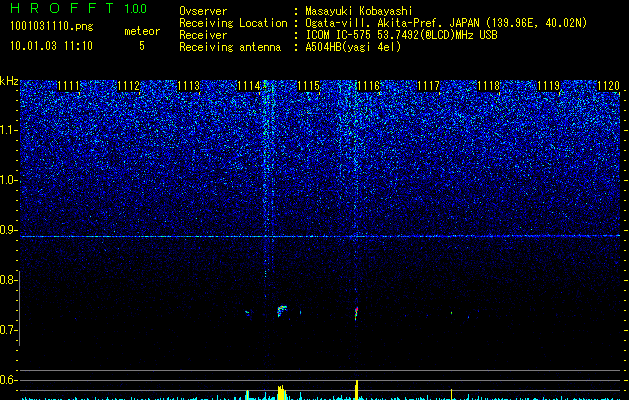Click the 1117 time marker
Image resolution: width=629 pixels, height=400 pixels.
428,86
